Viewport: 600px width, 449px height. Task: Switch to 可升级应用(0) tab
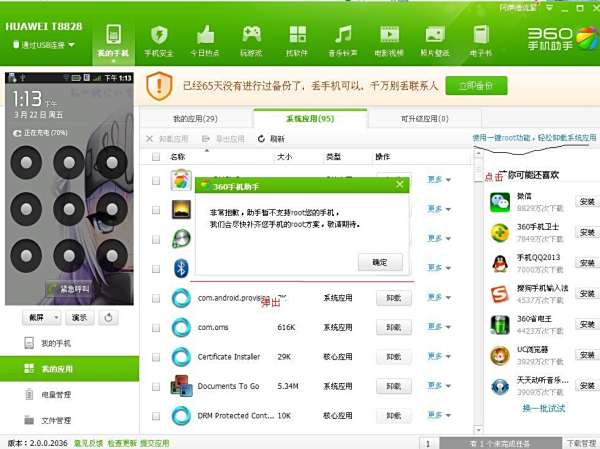point(424,119)
